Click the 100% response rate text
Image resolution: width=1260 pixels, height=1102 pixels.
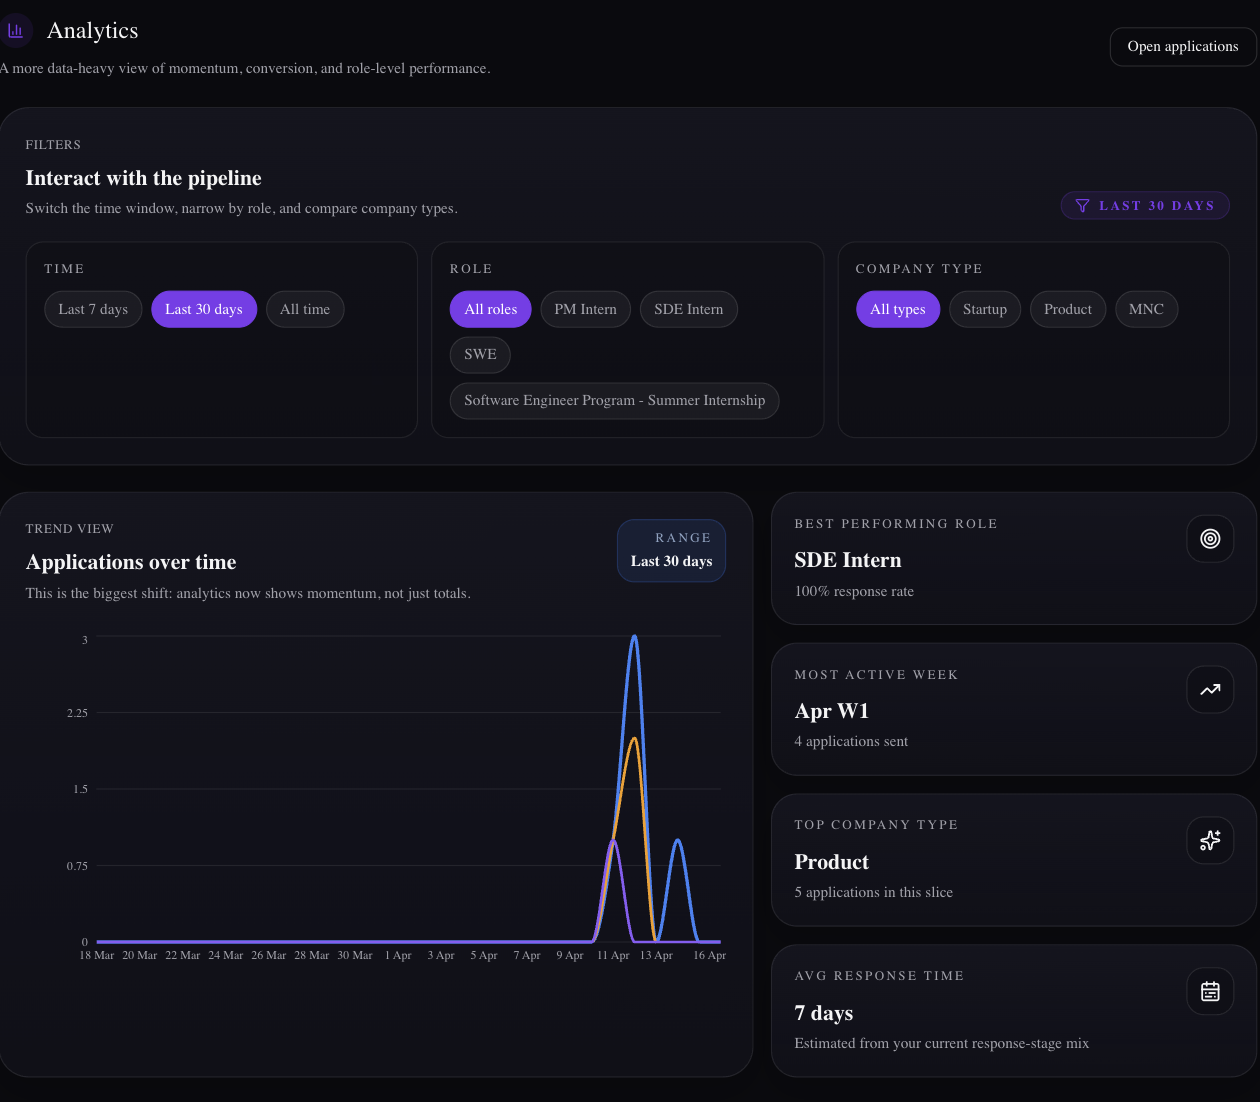(x=854, y=591)
